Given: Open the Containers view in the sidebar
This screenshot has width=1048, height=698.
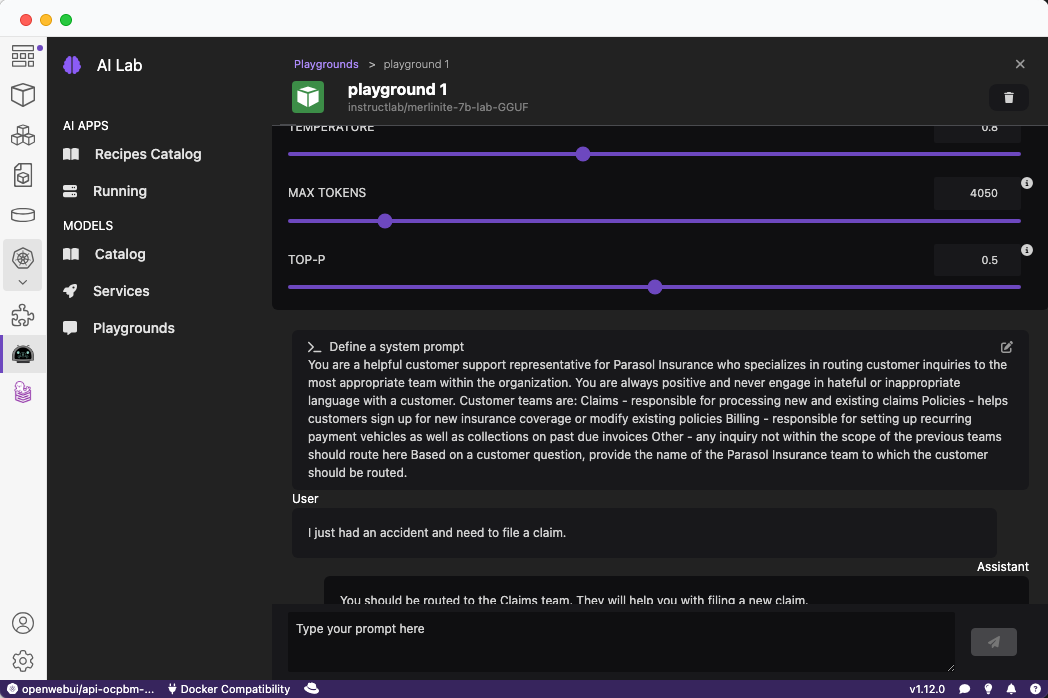Looking at the screenshot, I should [23, 95].
